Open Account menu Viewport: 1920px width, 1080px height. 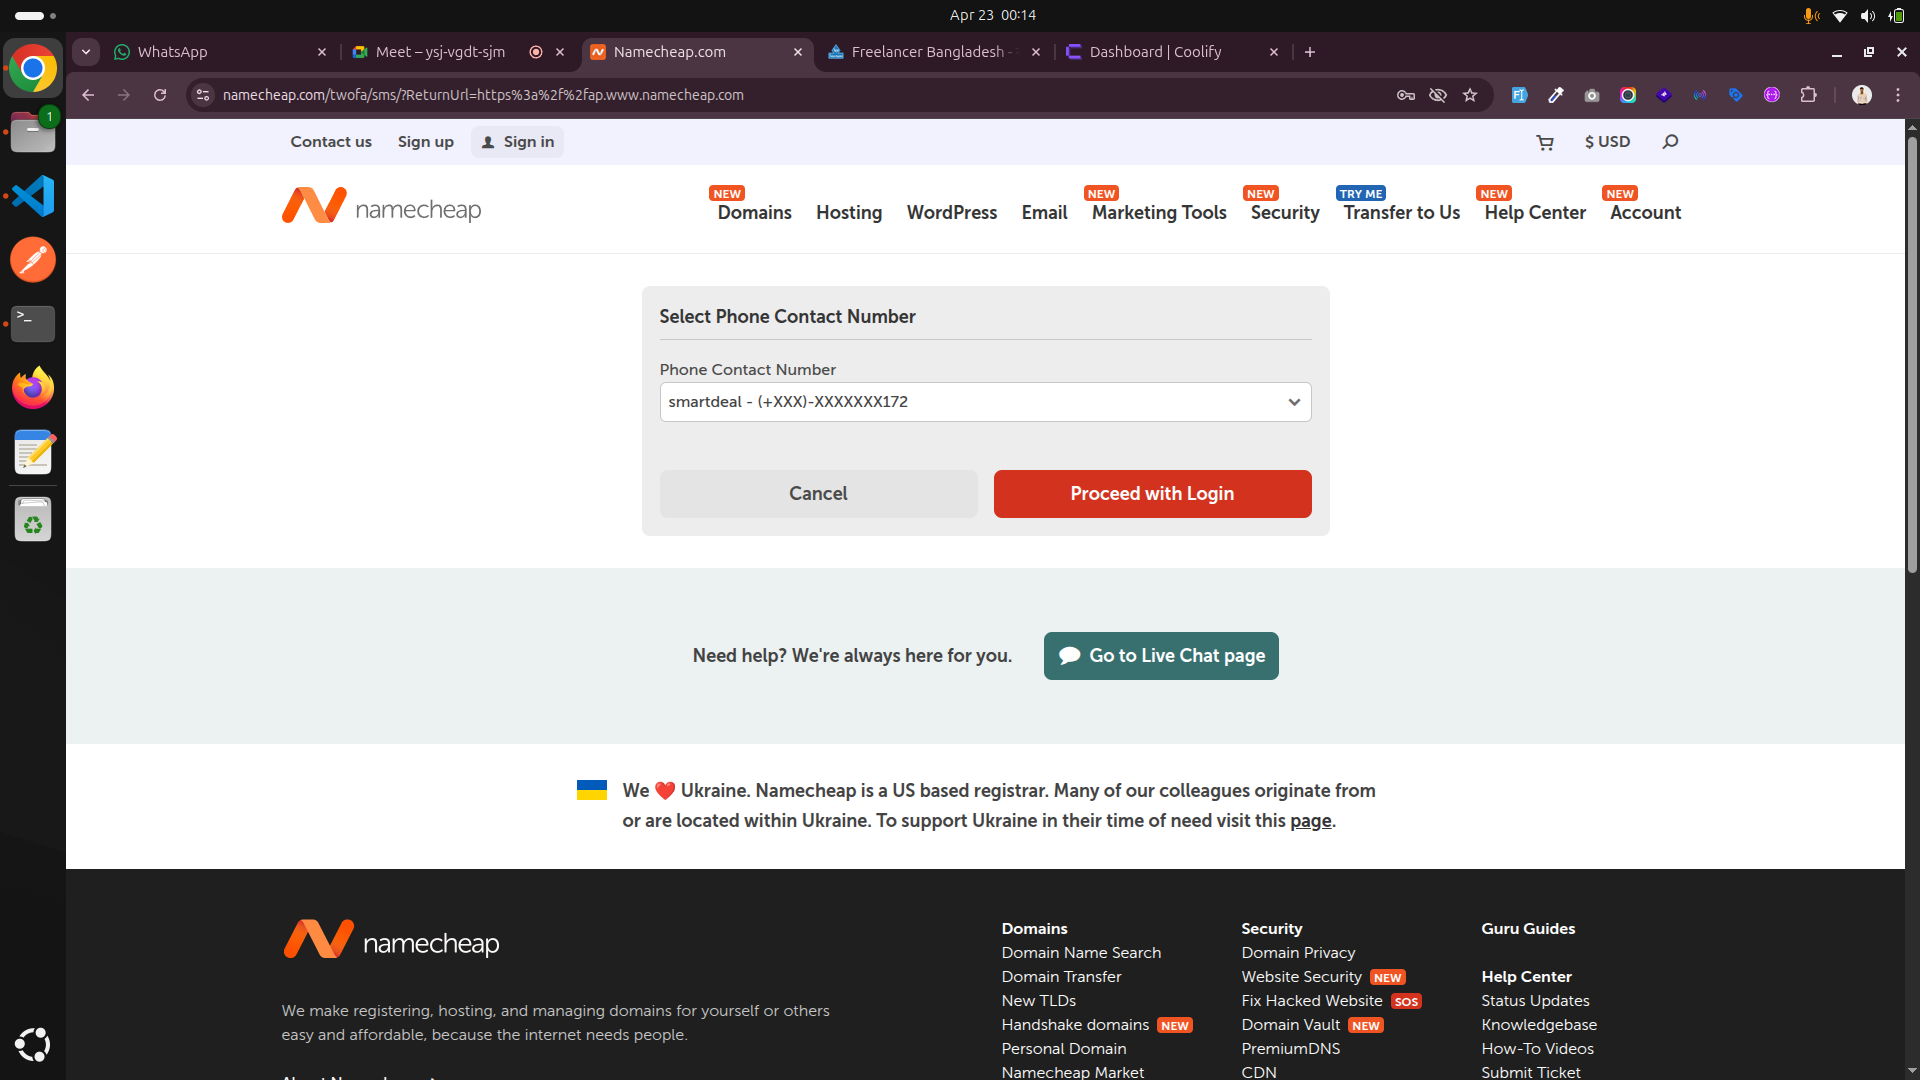[x=1645, y=213]
